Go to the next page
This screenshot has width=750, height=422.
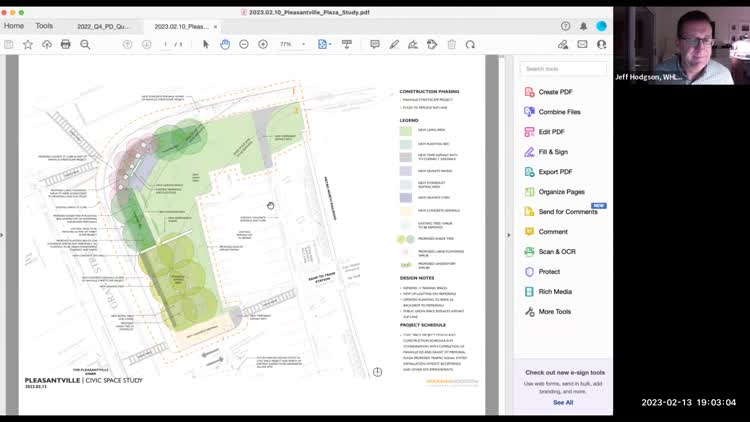146,44
